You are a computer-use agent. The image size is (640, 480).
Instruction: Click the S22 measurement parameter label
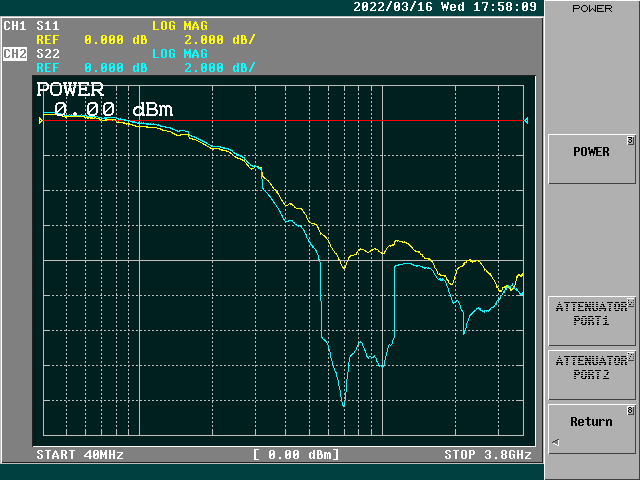[x=48, y=53]
